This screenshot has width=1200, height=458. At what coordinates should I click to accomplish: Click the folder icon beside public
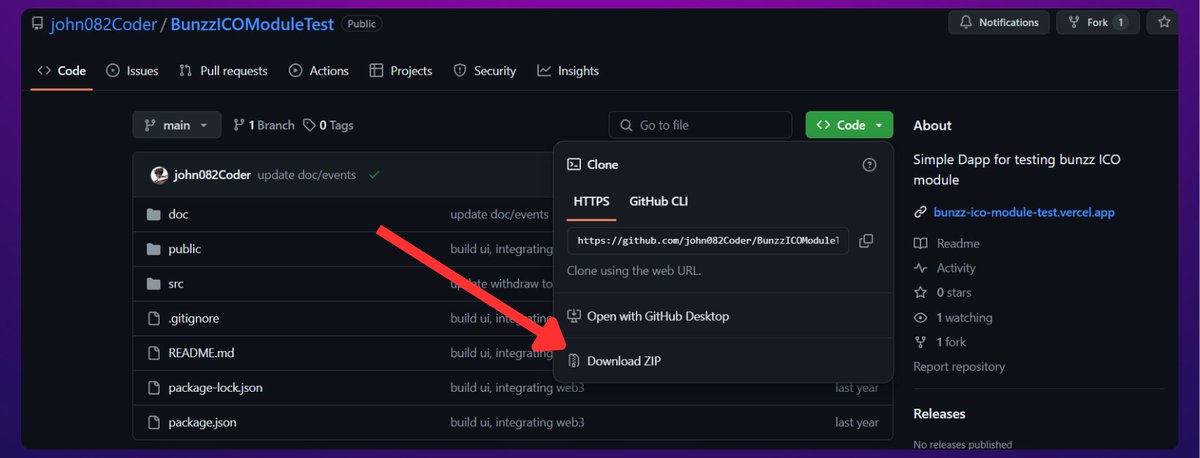(153, 249)
